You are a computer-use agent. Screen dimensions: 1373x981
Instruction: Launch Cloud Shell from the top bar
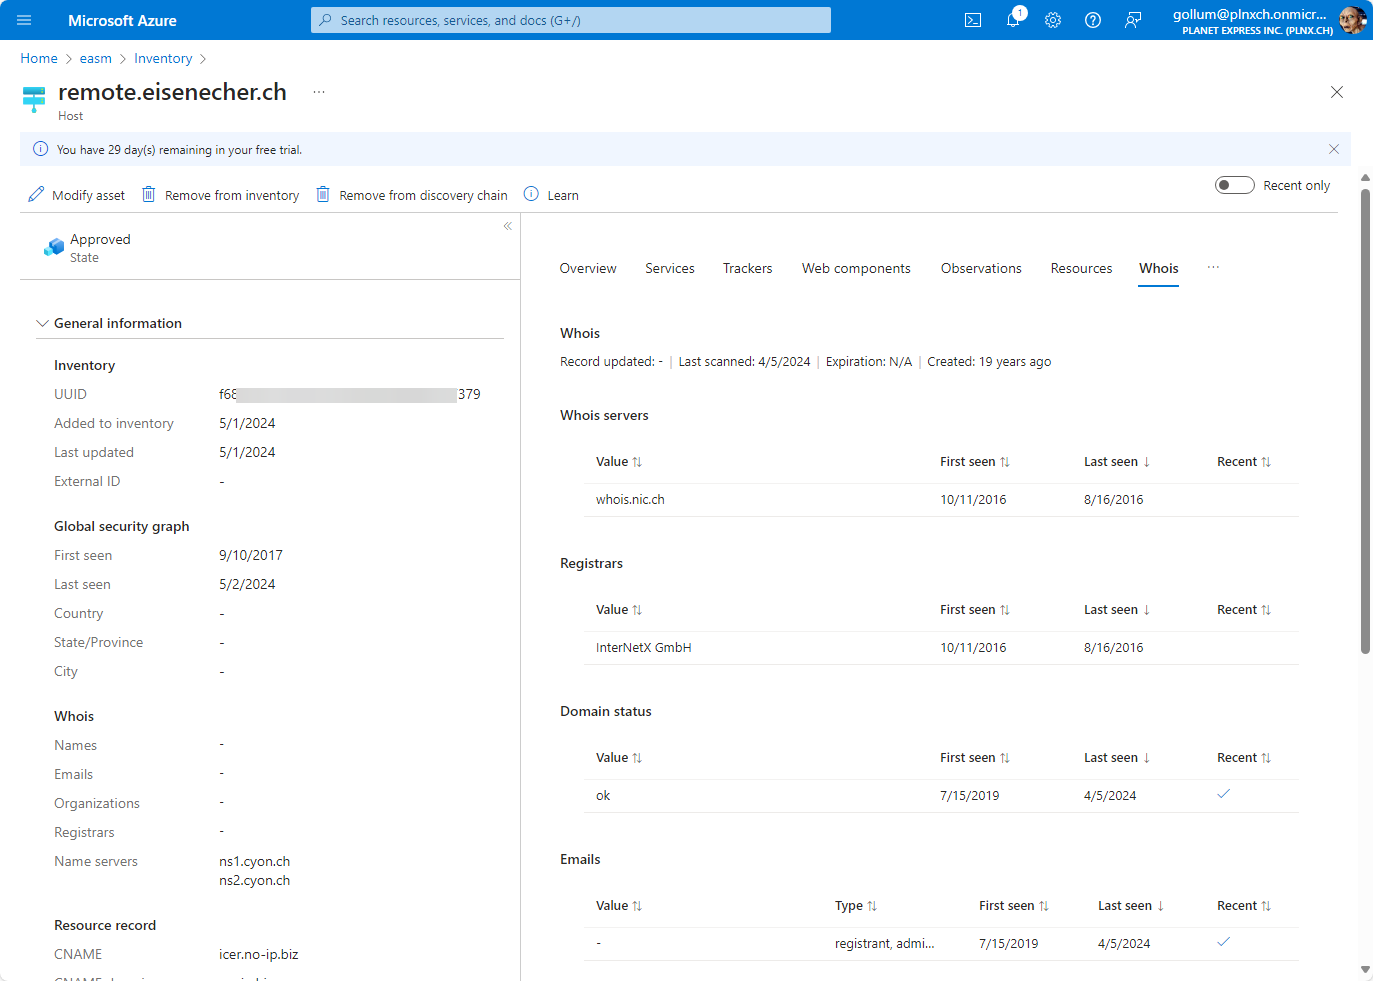(x=972, y=20)
